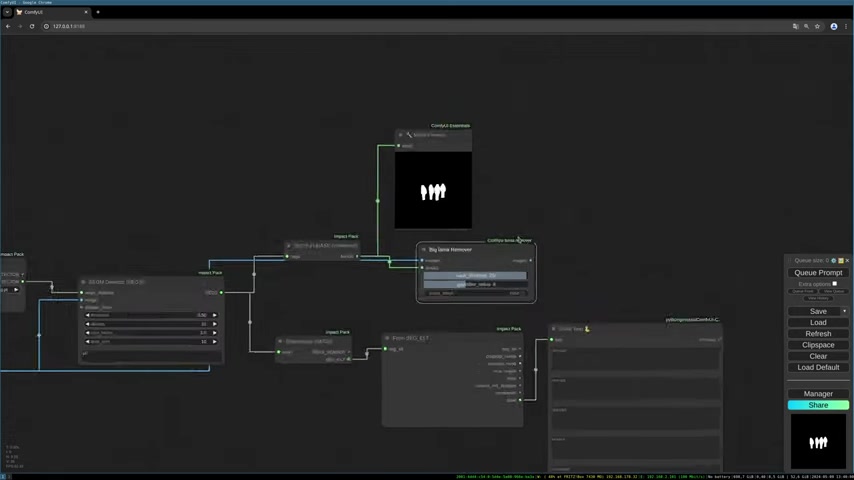
Task: Select the ComfyUI browser tab
Action: 52,12
